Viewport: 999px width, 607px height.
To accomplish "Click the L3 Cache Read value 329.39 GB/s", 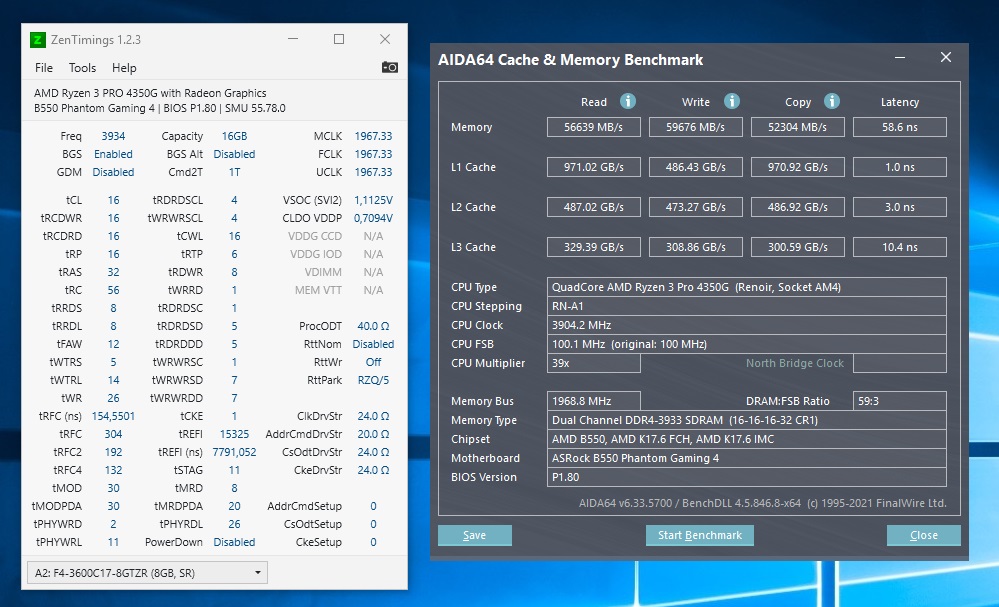I will 594,247.
